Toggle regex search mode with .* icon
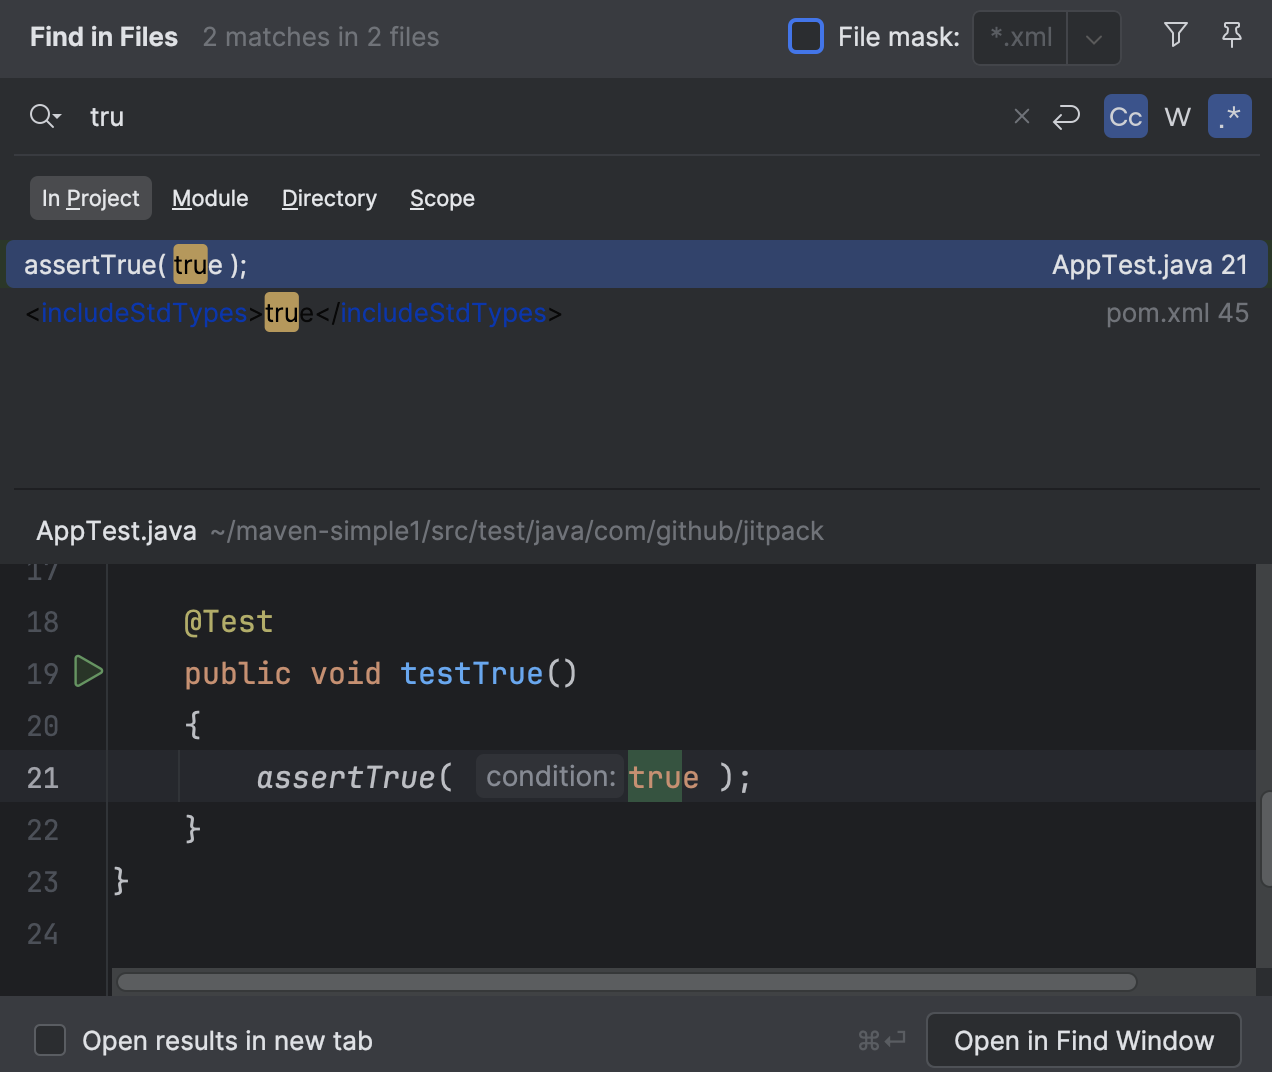1272x1072 pixels. pyautogui.click(x=1230, y=116)
